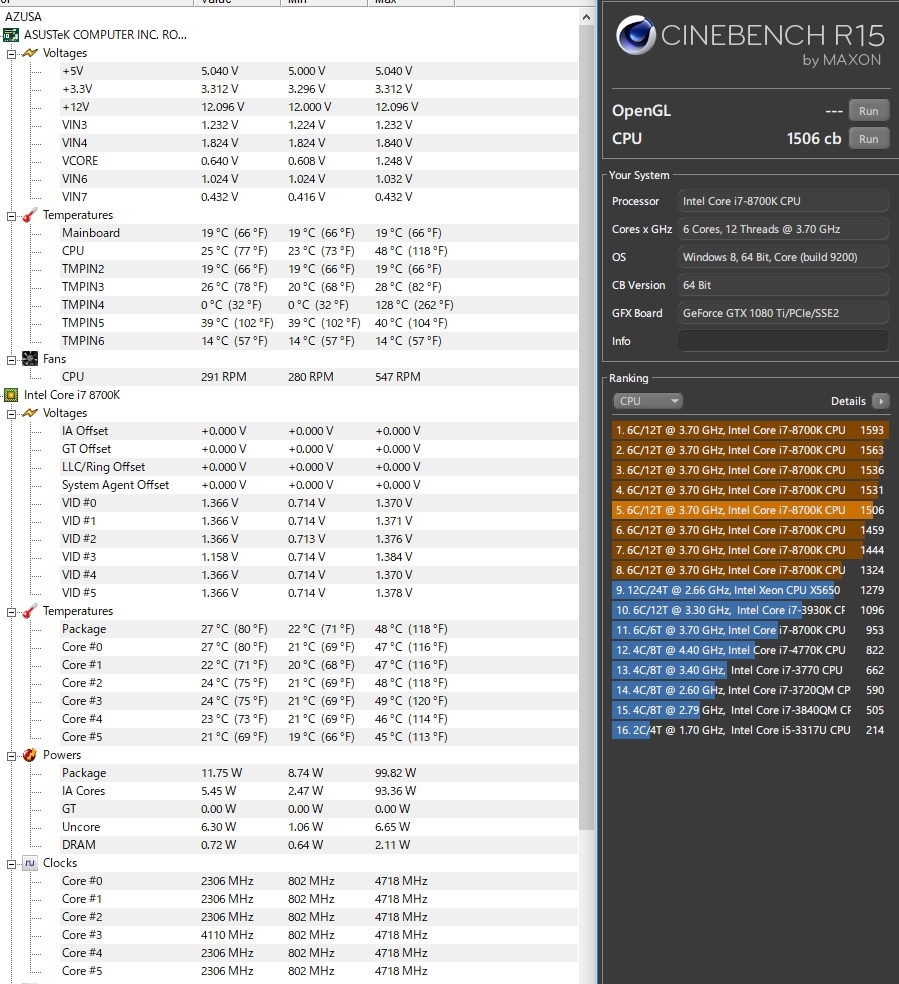
Task: Select ranking entry 9 Intel Xeon X5650
Action: coord(750,591)
